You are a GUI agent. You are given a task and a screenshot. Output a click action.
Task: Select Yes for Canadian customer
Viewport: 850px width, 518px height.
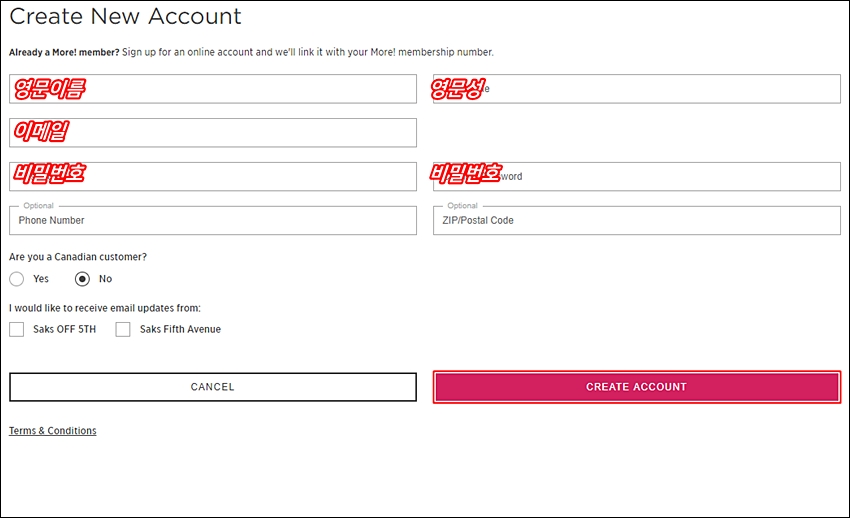pos(17,279)
